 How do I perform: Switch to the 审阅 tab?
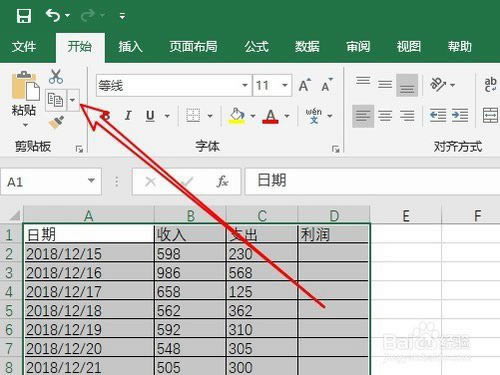pyautogui.click(x=358, y=47)
